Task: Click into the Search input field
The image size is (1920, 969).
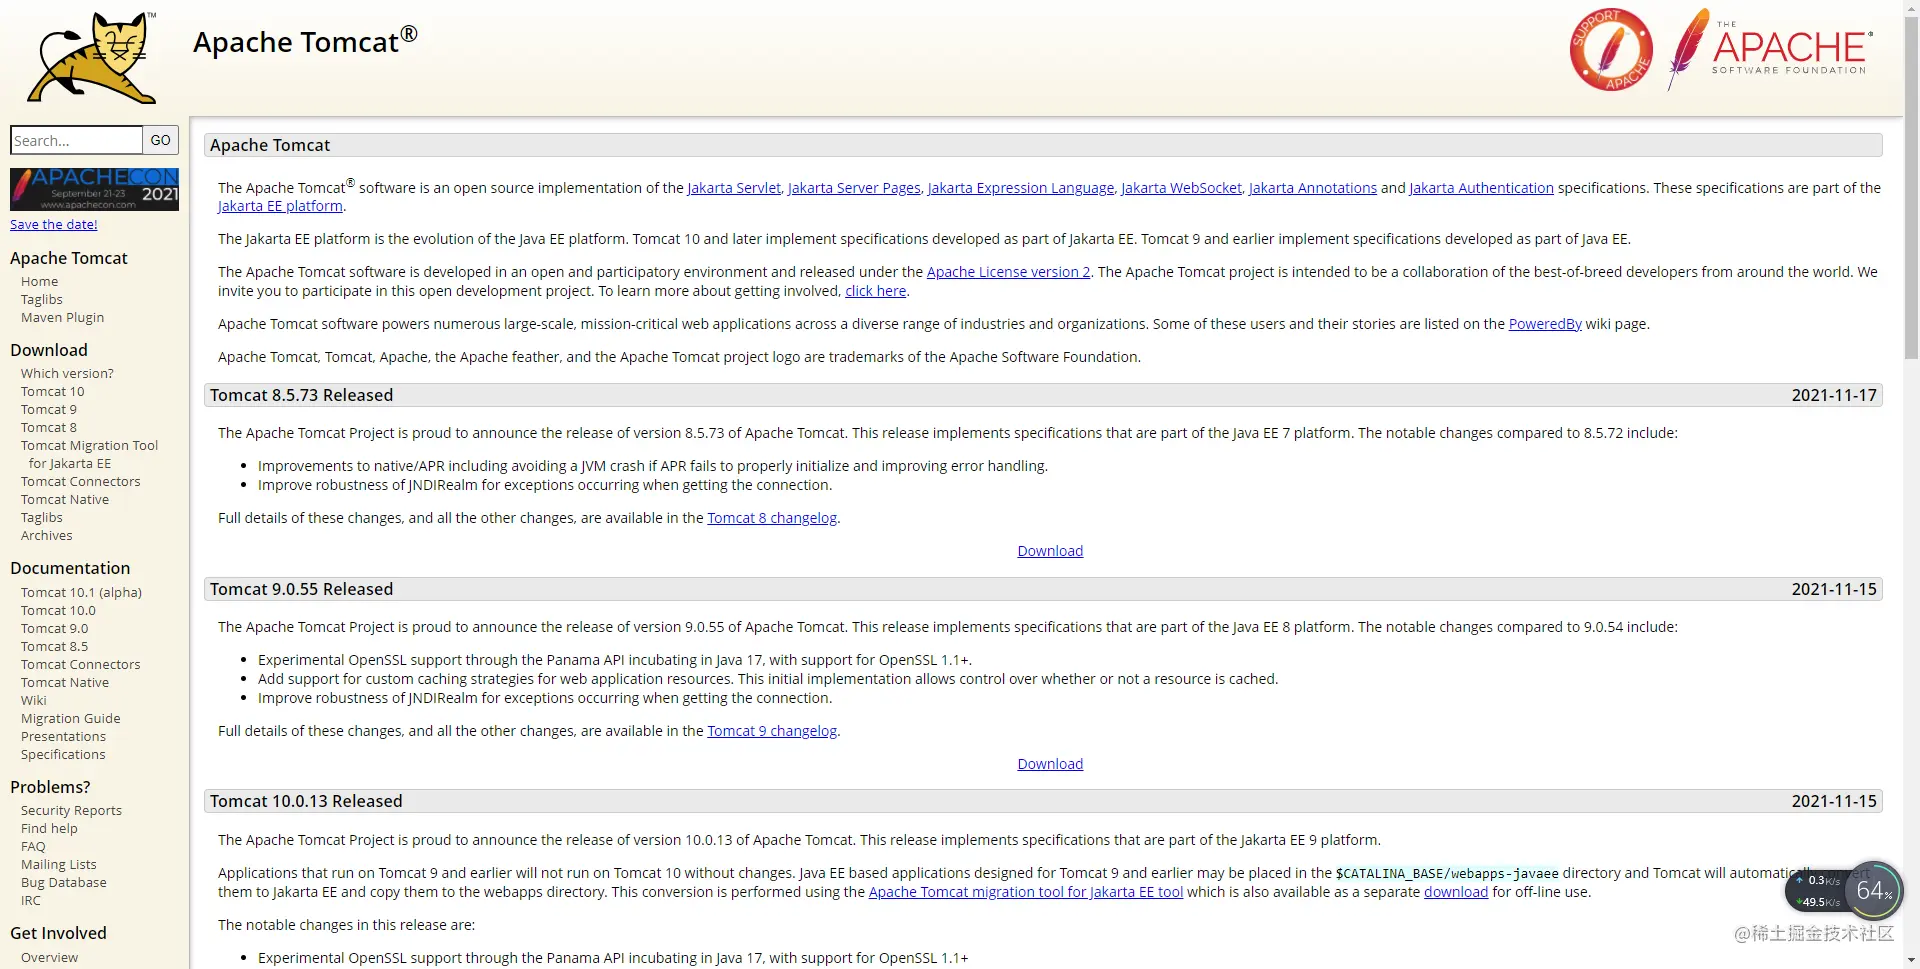Action: [x=76, y=140]
